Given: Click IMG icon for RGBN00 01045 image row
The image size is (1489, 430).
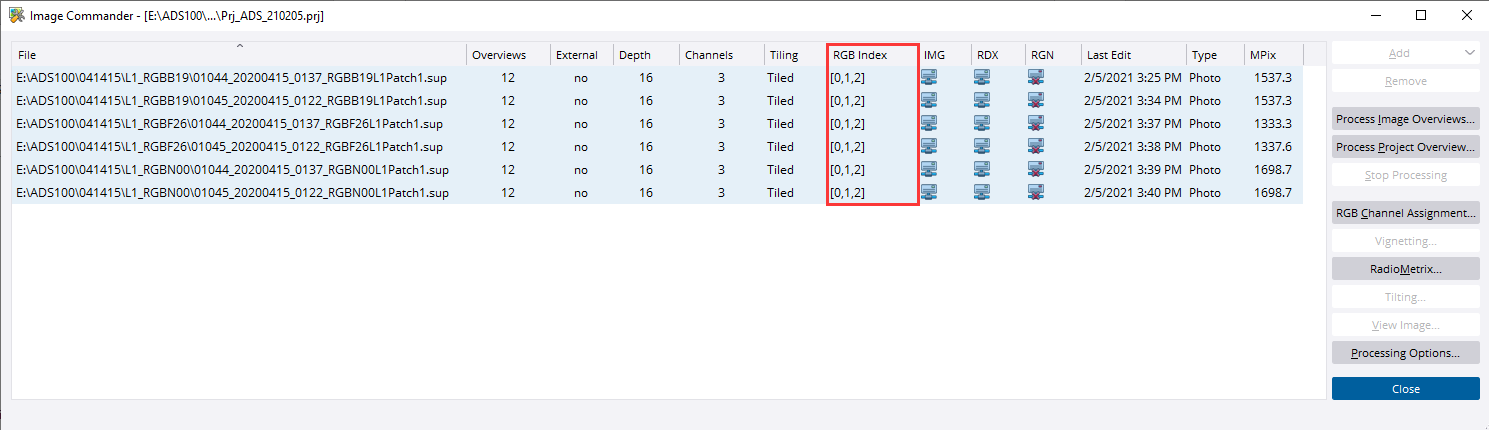Looking at the screenshot, I should [929, 193].
